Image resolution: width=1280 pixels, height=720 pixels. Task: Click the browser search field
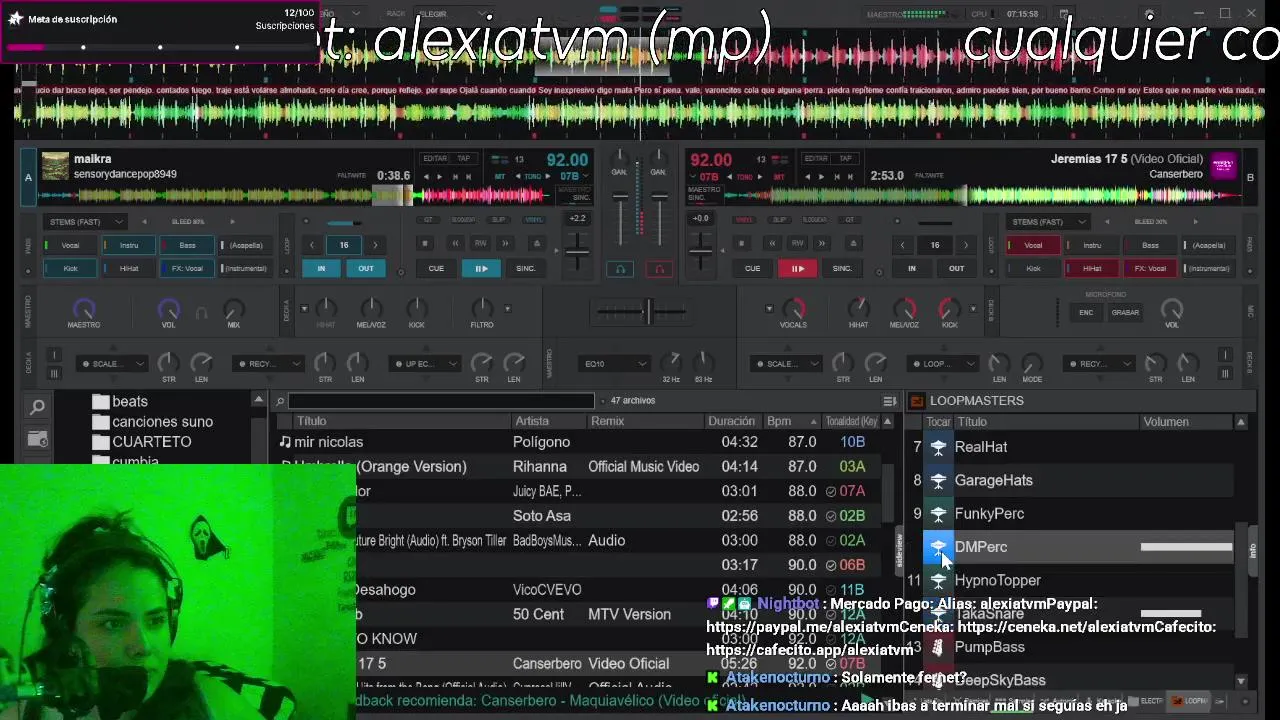(441, 401)
